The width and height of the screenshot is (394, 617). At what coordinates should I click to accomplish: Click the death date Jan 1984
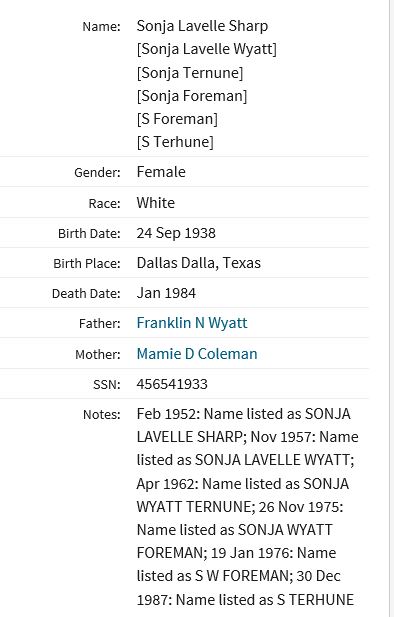[x=166, y=293]
